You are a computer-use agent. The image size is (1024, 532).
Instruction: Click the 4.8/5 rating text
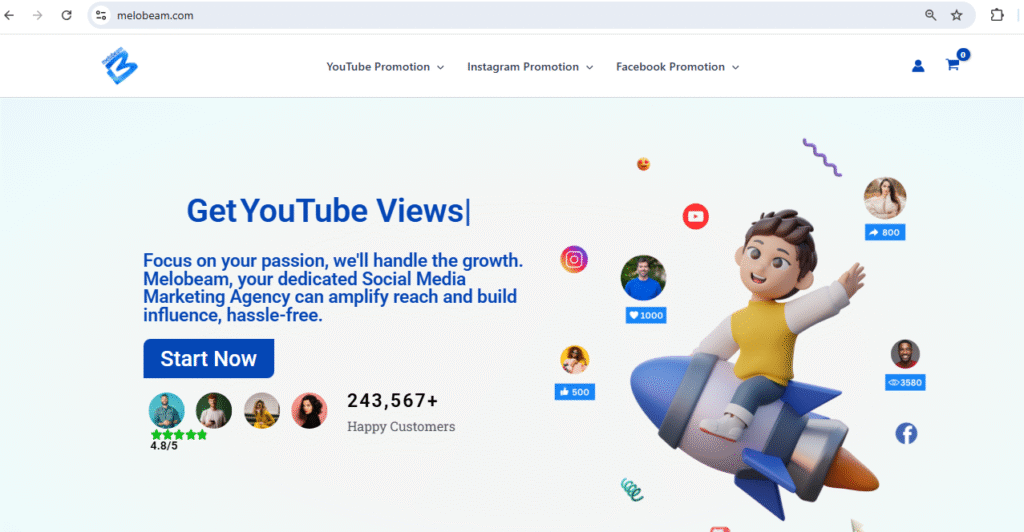(164, 446)
